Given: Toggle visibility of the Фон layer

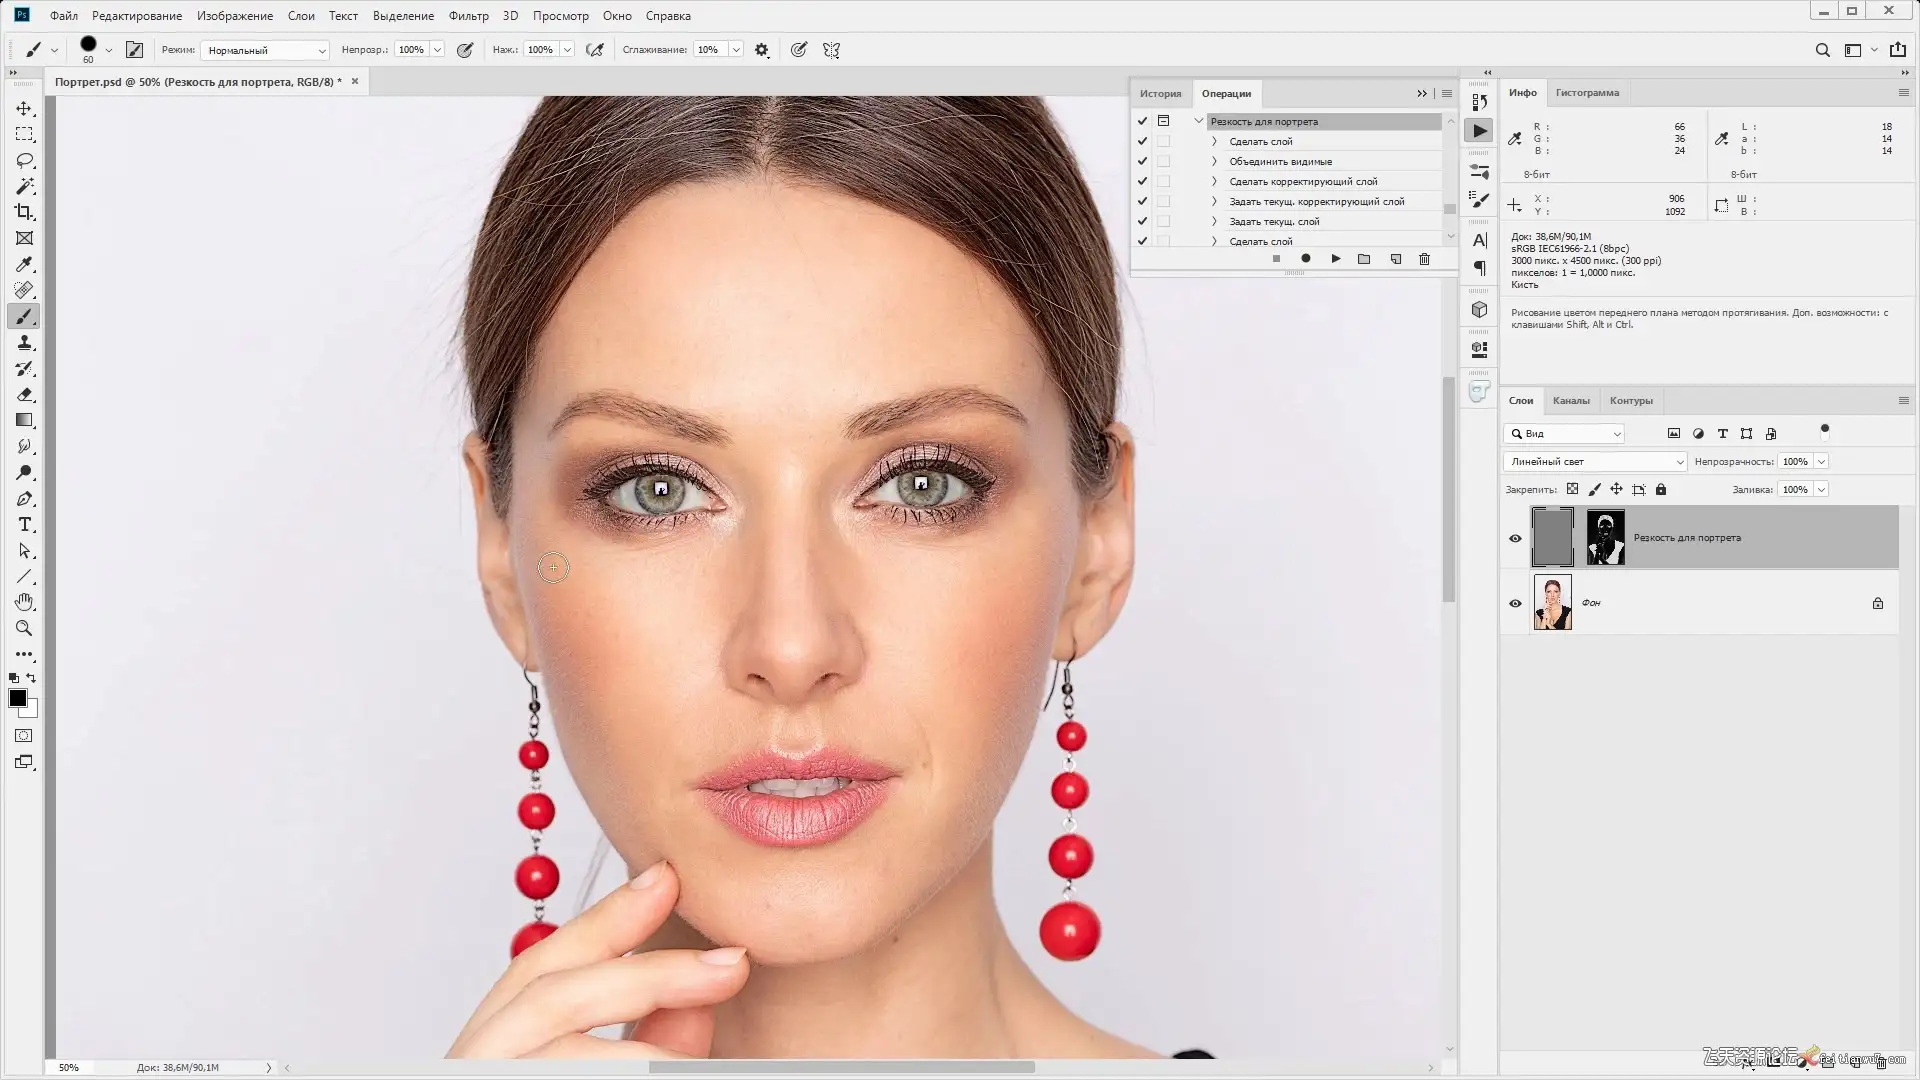Looking at the screenshot, I should (x=1515, y=603).
